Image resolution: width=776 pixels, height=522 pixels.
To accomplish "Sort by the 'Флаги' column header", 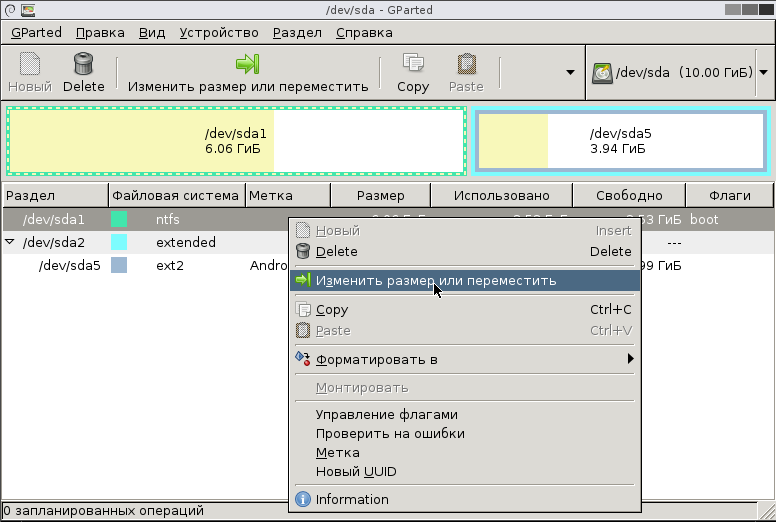I will [729, 195].
